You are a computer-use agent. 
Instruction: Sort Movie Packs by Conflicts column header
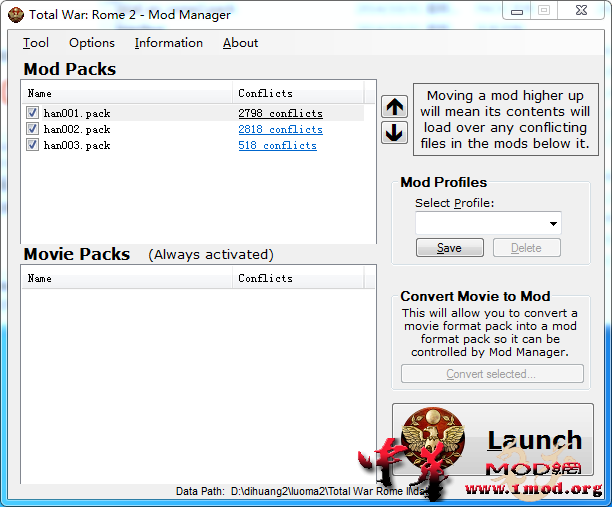pos(298,278)
